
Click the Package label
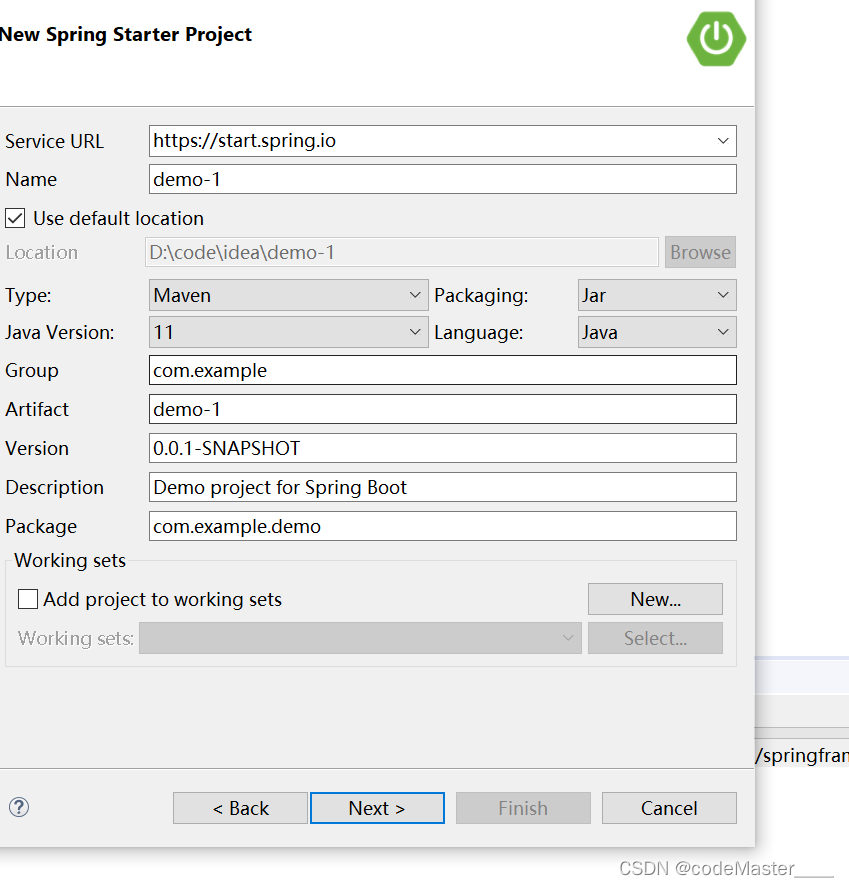click(x=41, y=527)
